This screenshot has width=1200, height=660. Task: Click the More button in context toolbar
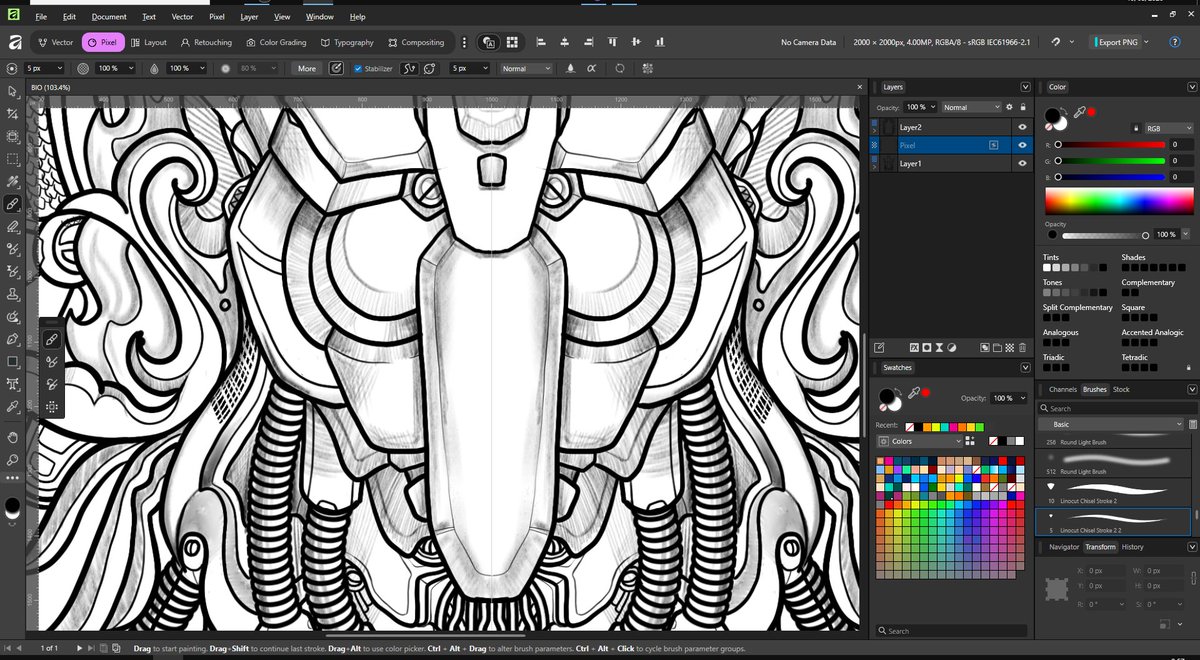pyautogui.click(x=307, y=68)
